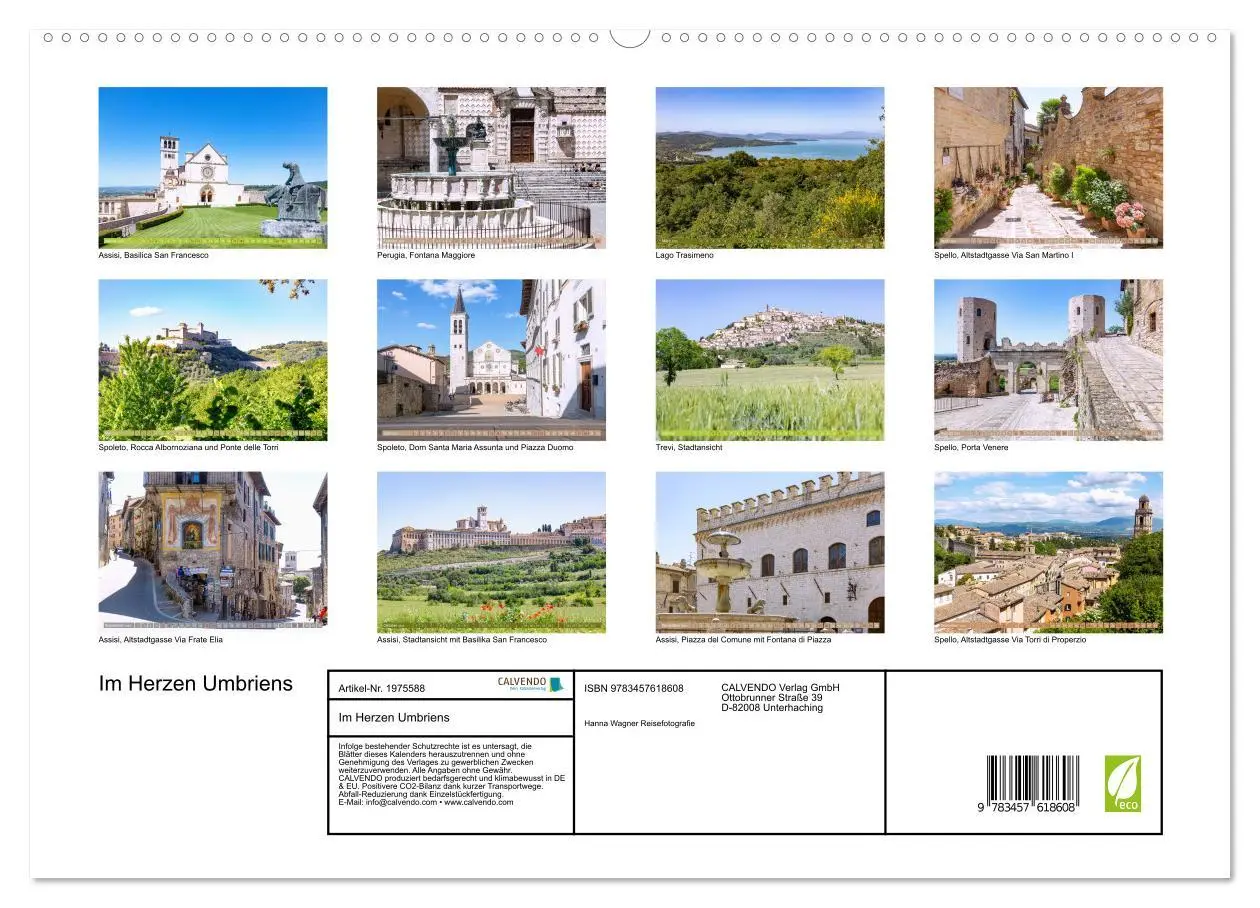
Task: Click the Assisi Stadtansicht panorama image
Action: click(492, 551)
